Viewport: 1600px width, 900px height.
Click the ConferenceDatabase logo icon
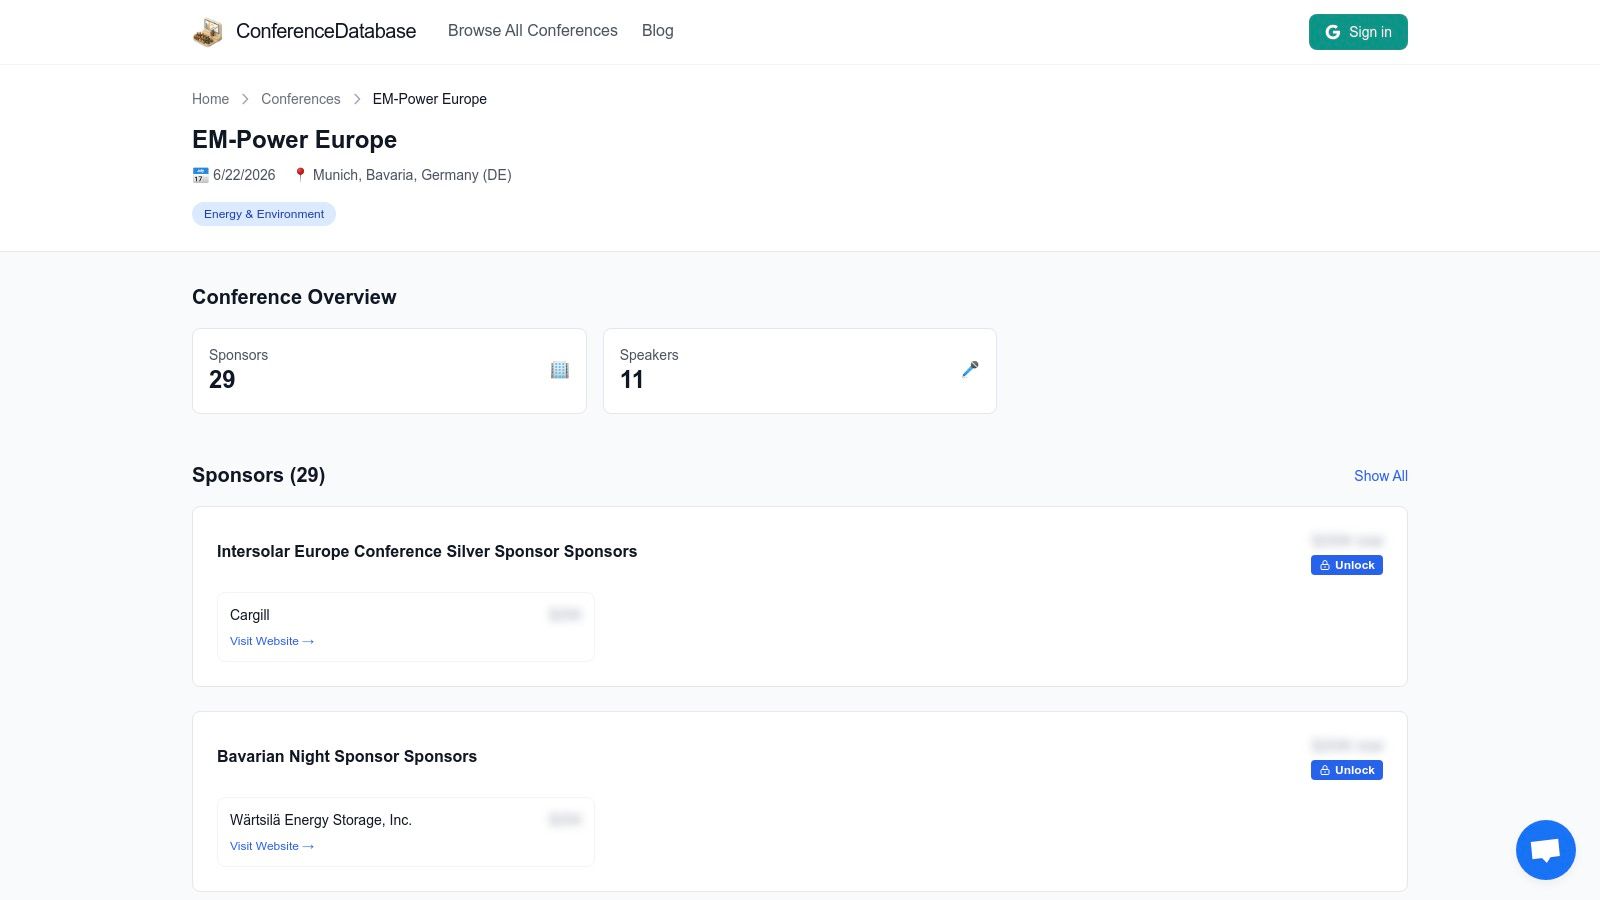(x=208, y=32)
